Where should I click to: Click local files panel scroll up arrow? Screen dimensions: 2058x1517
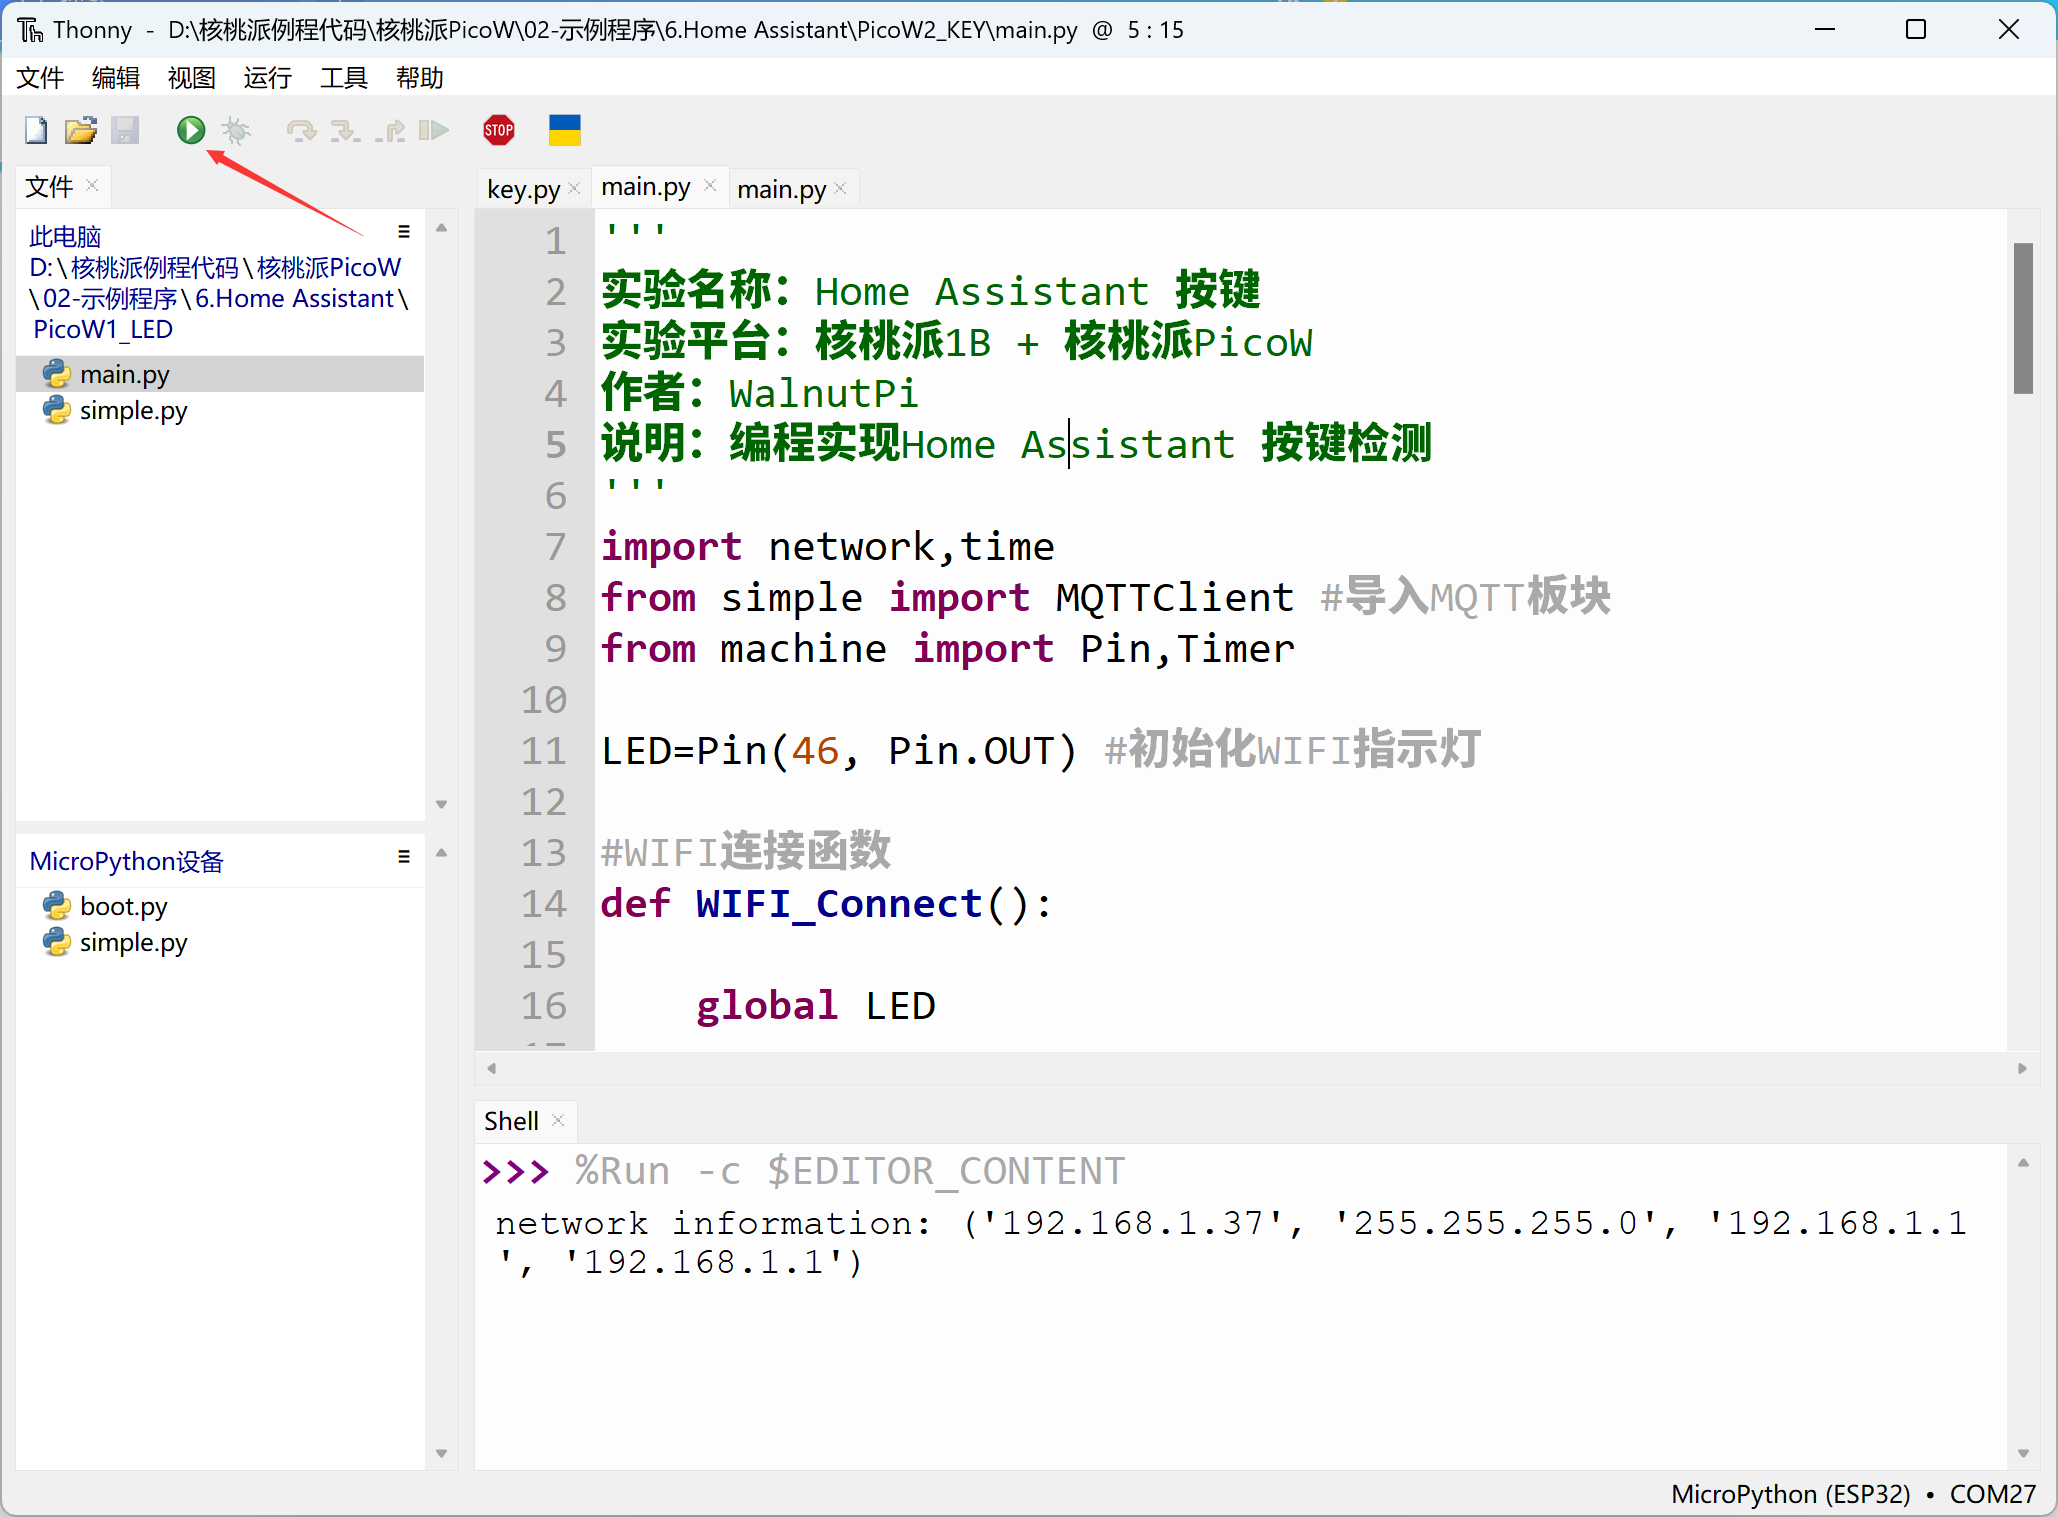441,228
